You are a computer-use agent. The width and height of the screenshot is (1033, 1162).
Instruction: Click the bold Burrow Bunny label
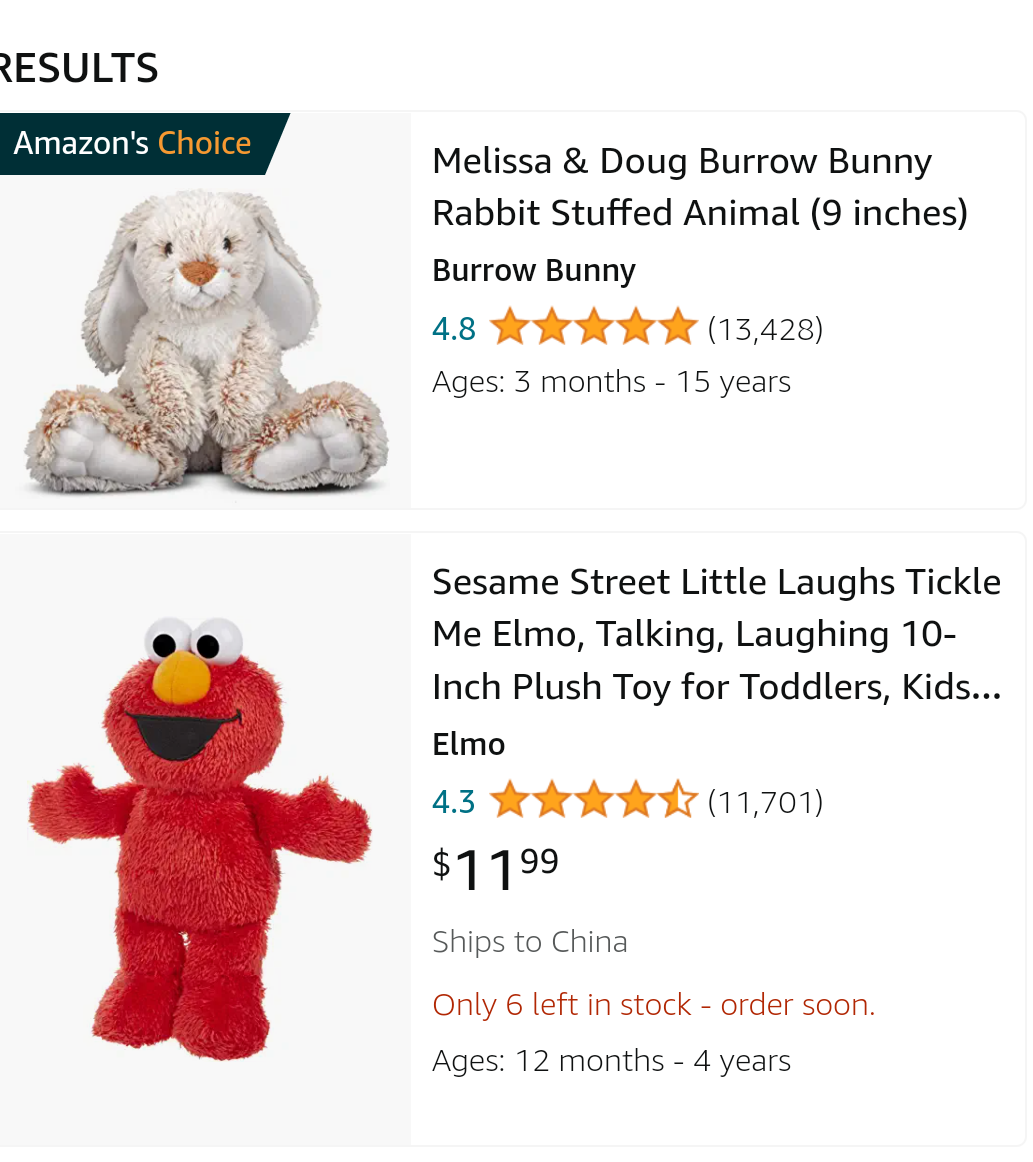(533, 271)
